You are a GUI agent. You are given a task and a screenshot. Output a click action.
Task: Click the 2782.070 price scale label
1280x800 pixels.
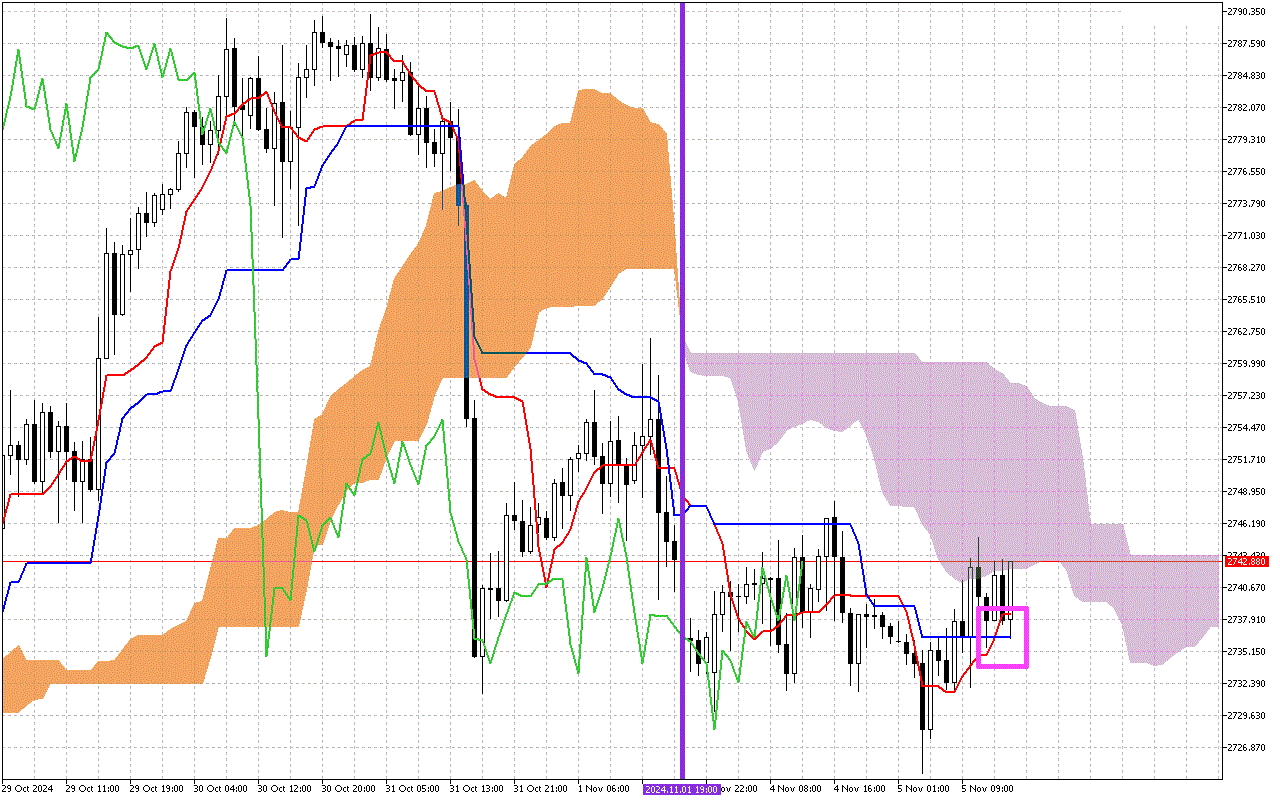pos(1246,108)
